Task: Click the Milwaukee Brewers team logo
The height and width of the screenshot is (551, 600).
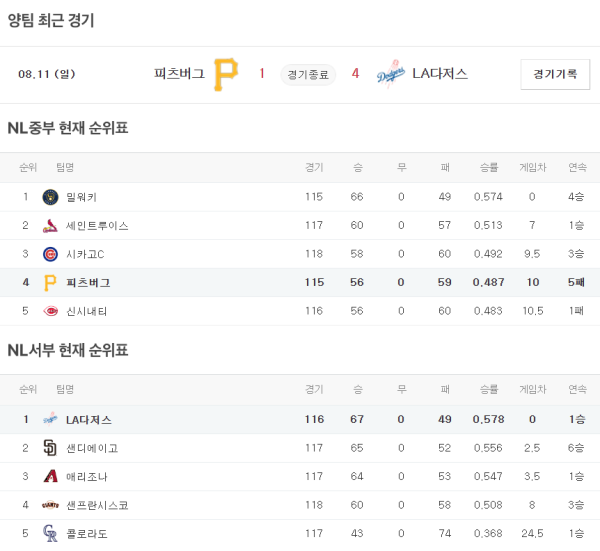Action: [50, 197]
